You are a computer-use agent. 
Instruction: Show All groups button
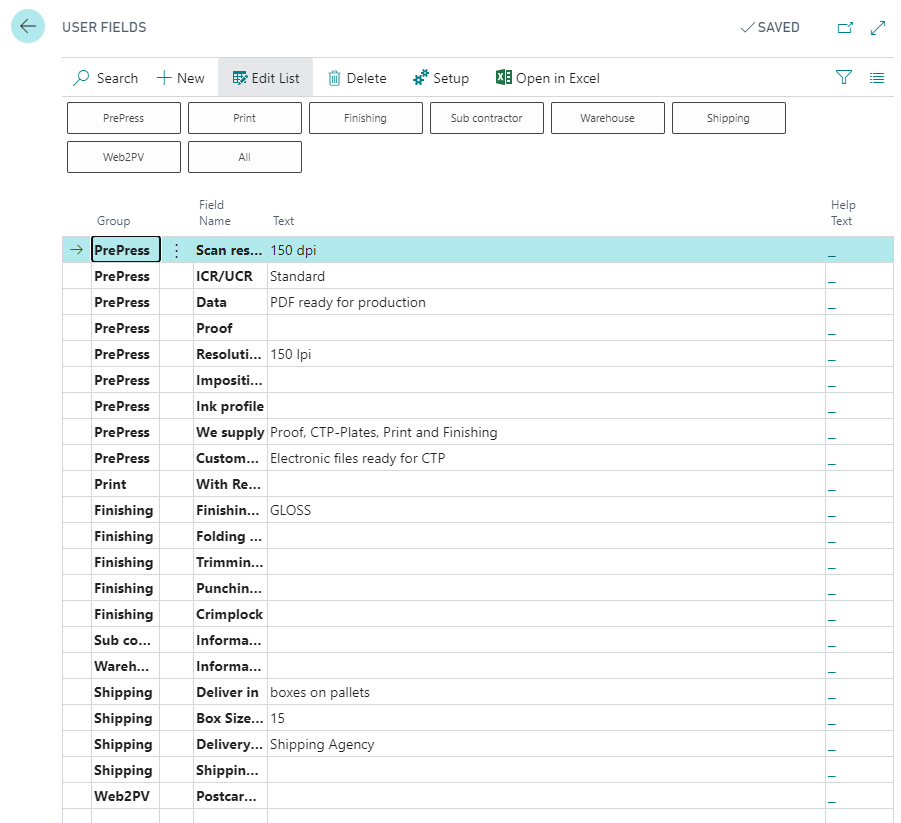coord(245,157)
